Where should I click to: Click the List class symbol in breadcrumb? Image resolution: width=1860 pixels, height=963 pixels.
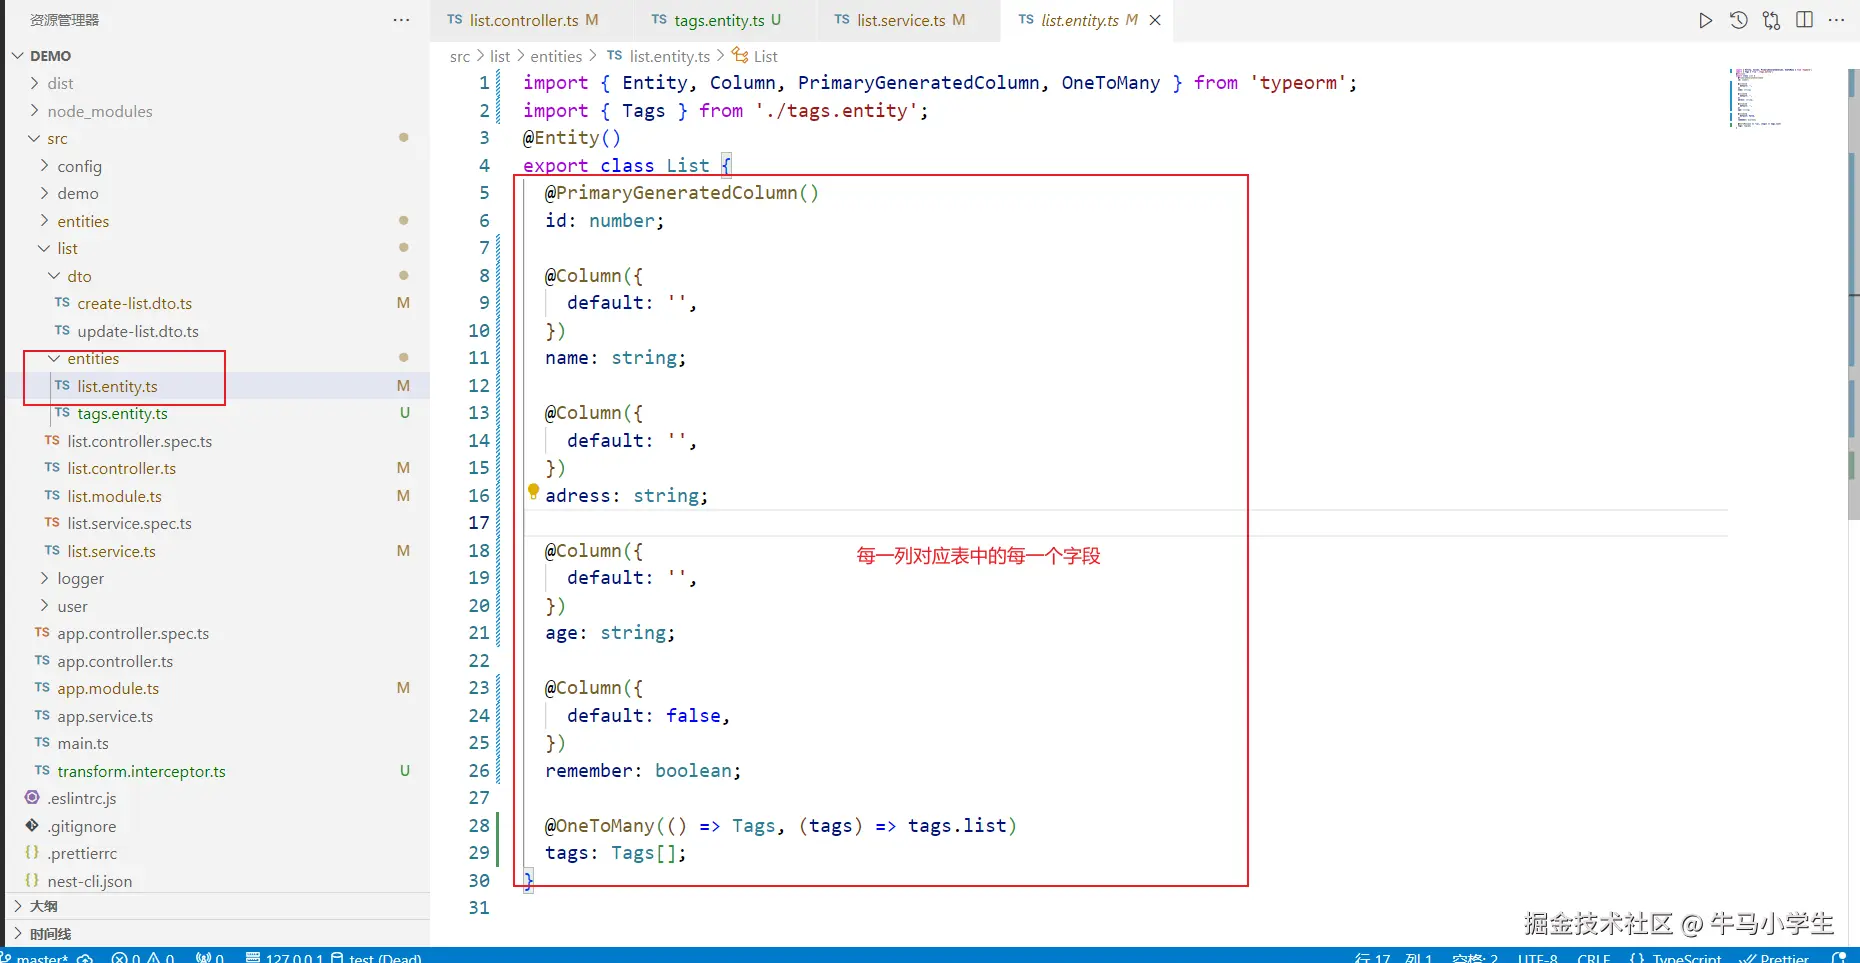point(756,56)
